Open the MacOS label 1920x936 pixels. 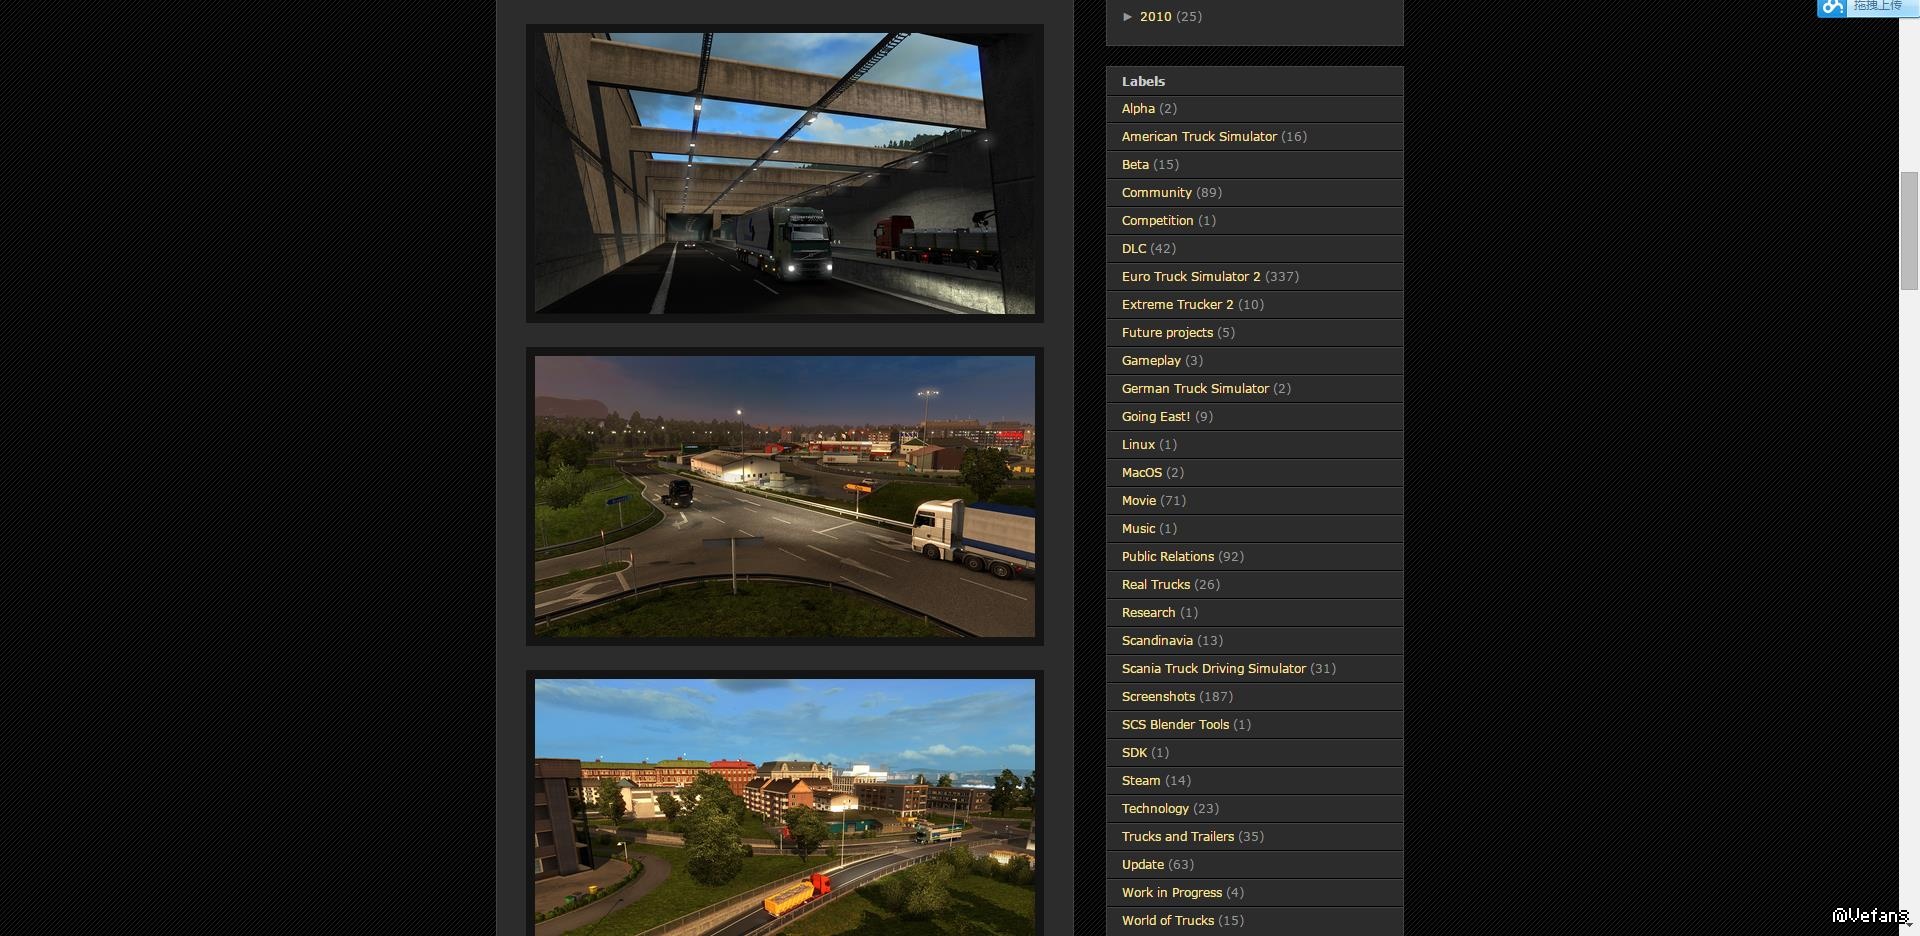click(1142, 473)
